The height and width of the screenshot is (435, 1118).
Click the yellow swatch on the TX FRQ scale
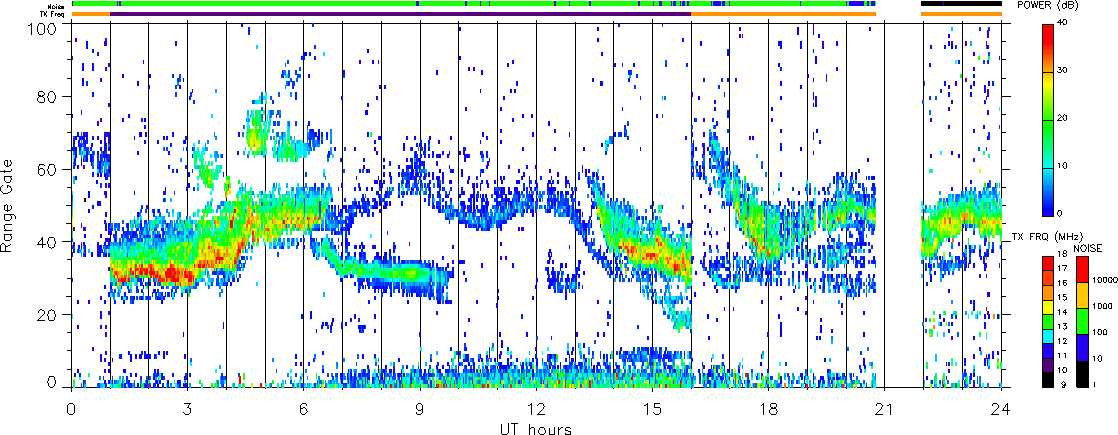pos(1048,307)
